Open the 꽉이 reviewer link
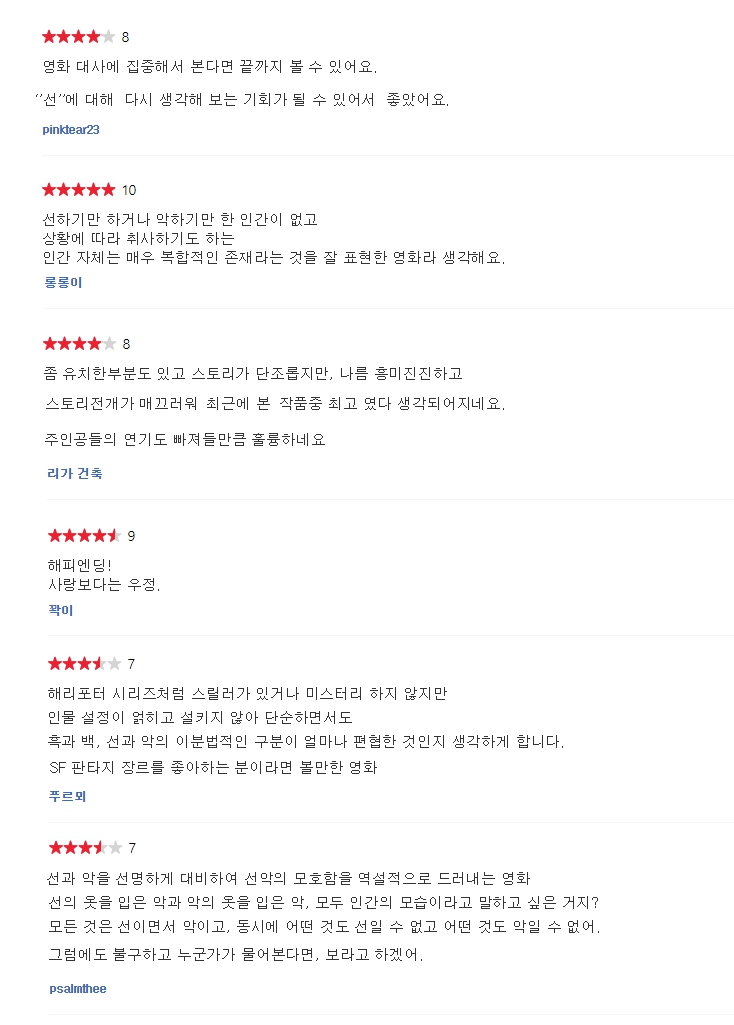 [61, 610]
